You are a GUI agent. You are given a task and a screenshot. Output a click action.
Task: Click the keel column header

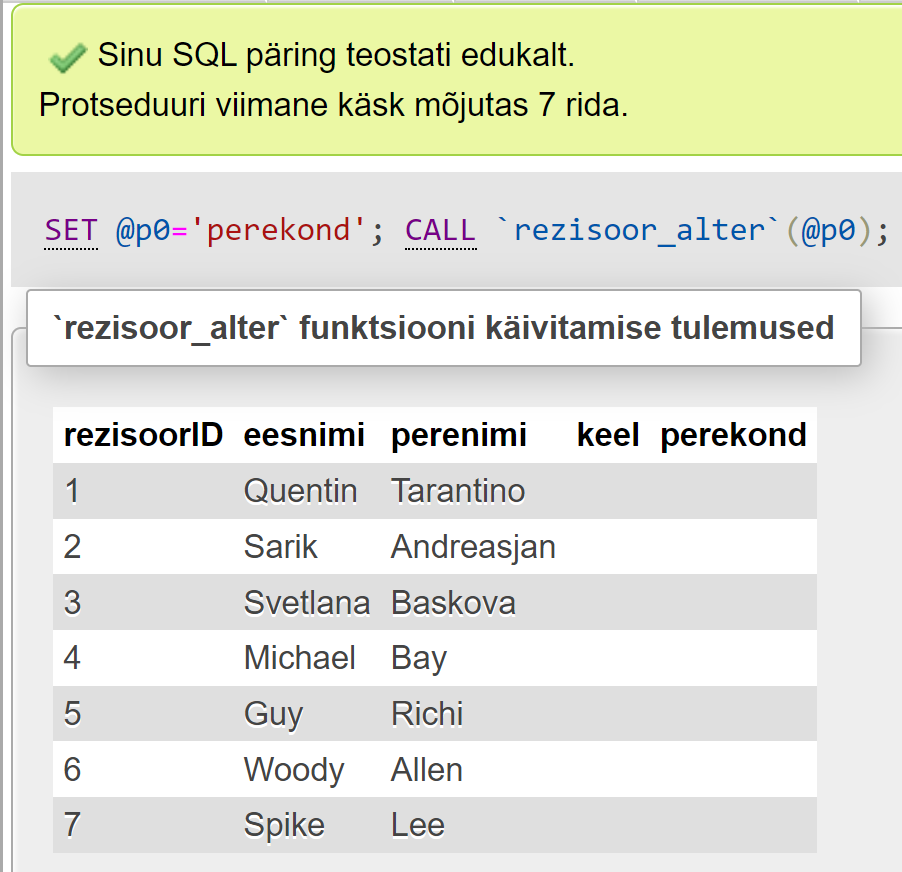point(608,435)
